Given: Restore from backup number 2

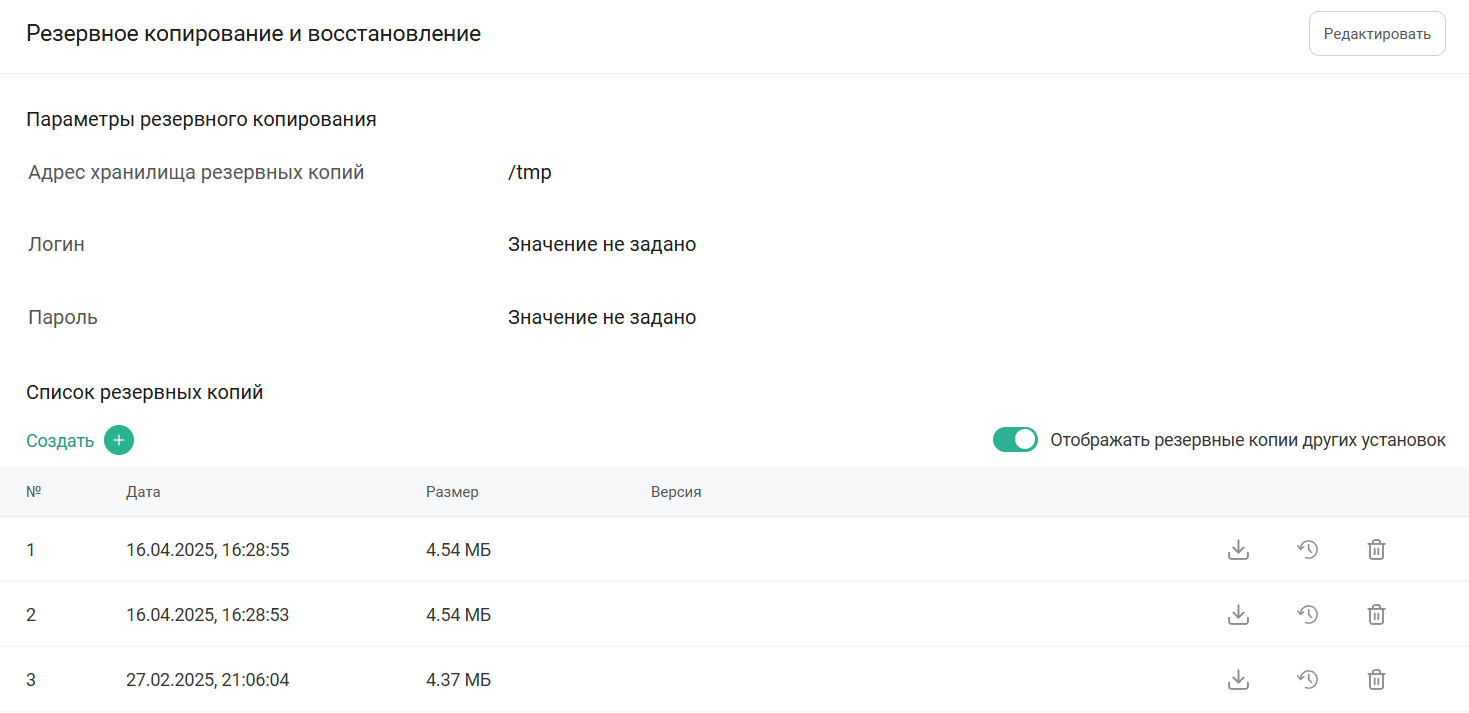Looking at the screenshot, I should [x=1307, y=614].
